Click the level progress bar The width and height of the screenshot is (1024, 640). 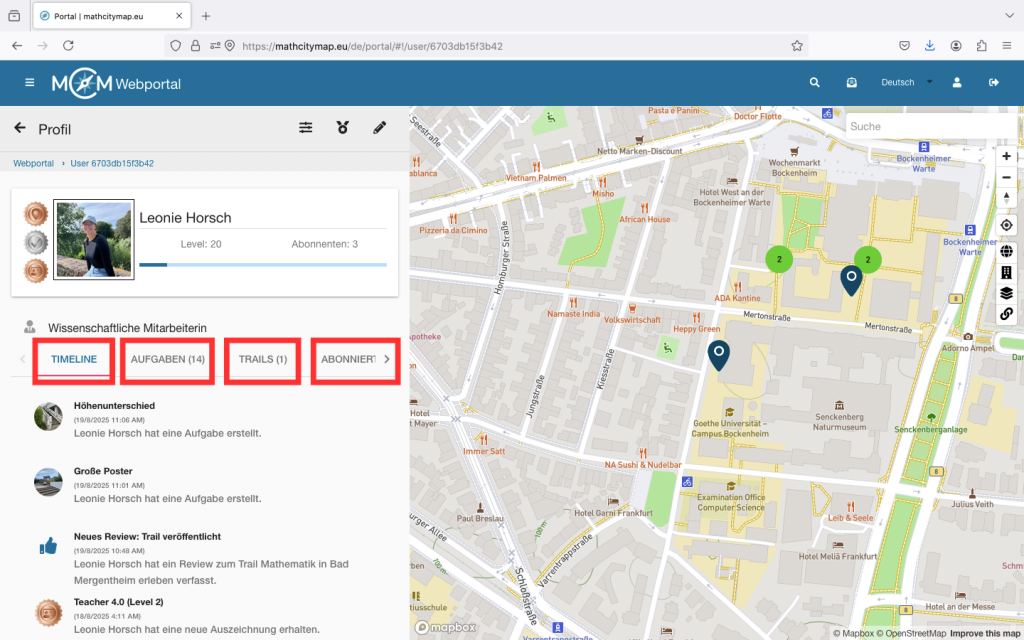(x=262, y=265)
